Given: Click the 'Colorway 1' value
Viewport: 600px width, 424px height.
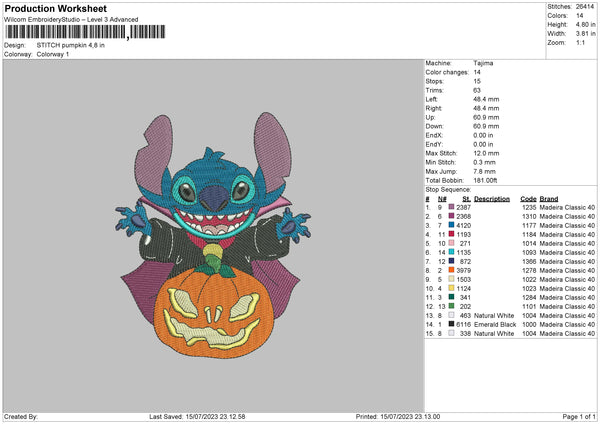Looking at the screenshot, I should pyautogui.click(x=52, y=54).
